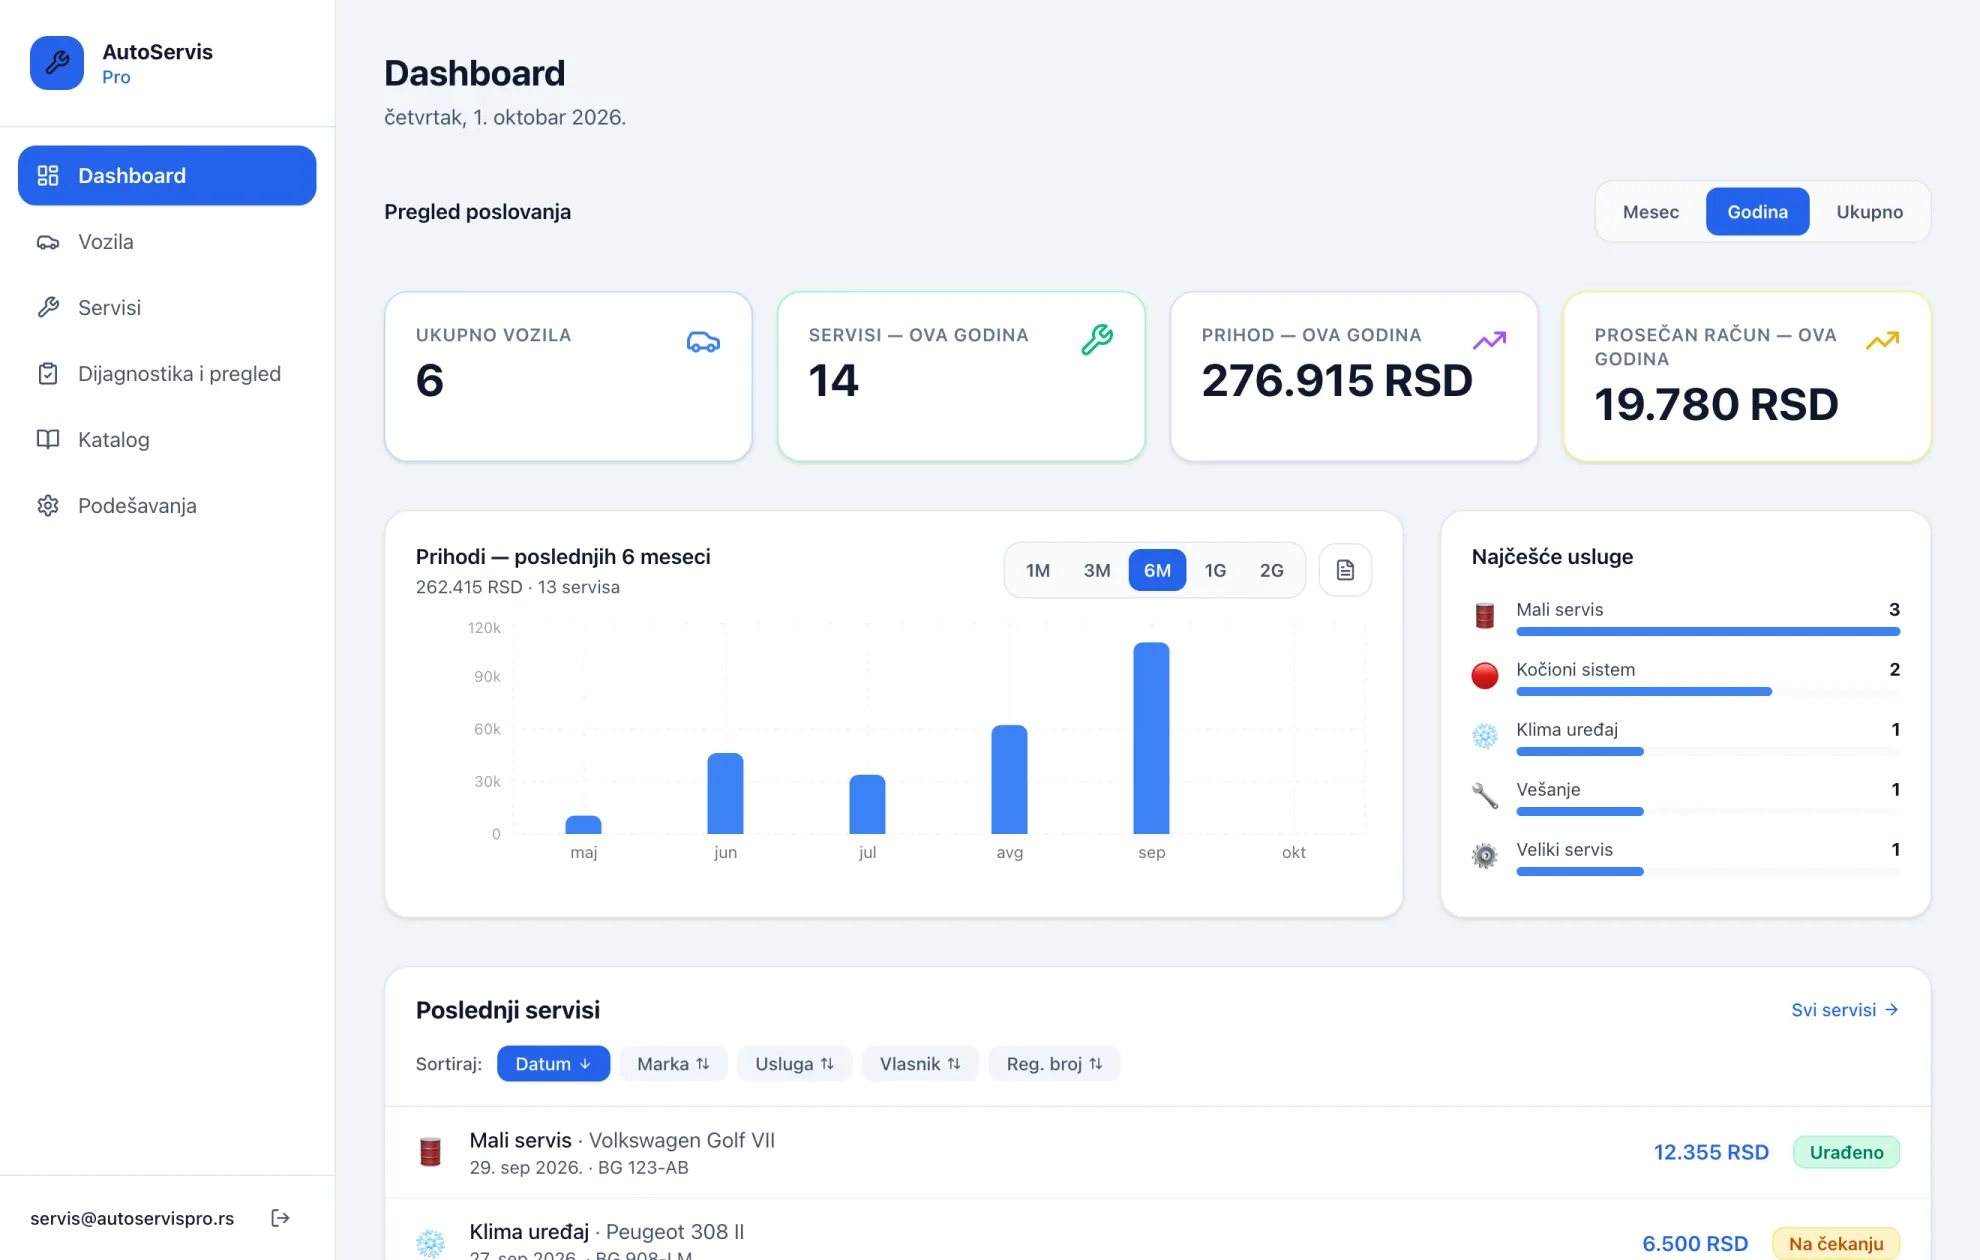
Task: Click the logout icon next to email
Action: [x=280, y=1217]
